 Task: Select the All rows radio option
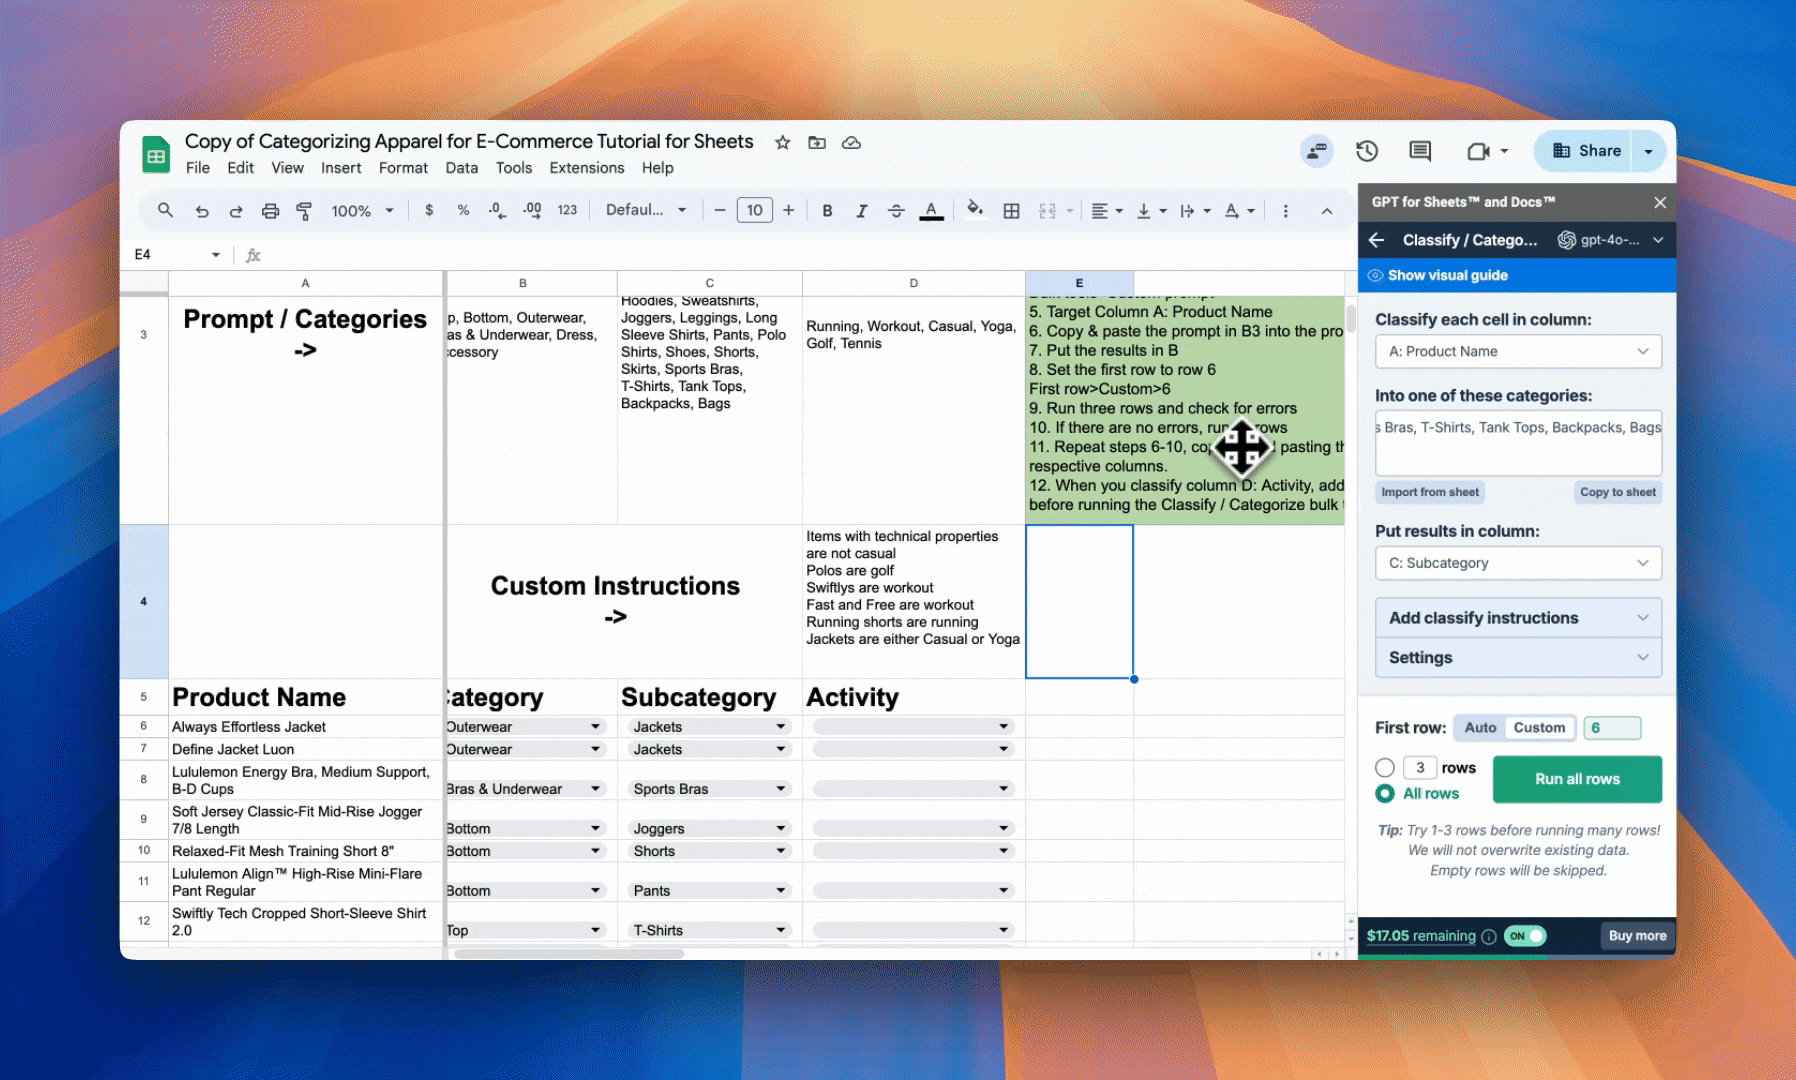(1385, 793)
